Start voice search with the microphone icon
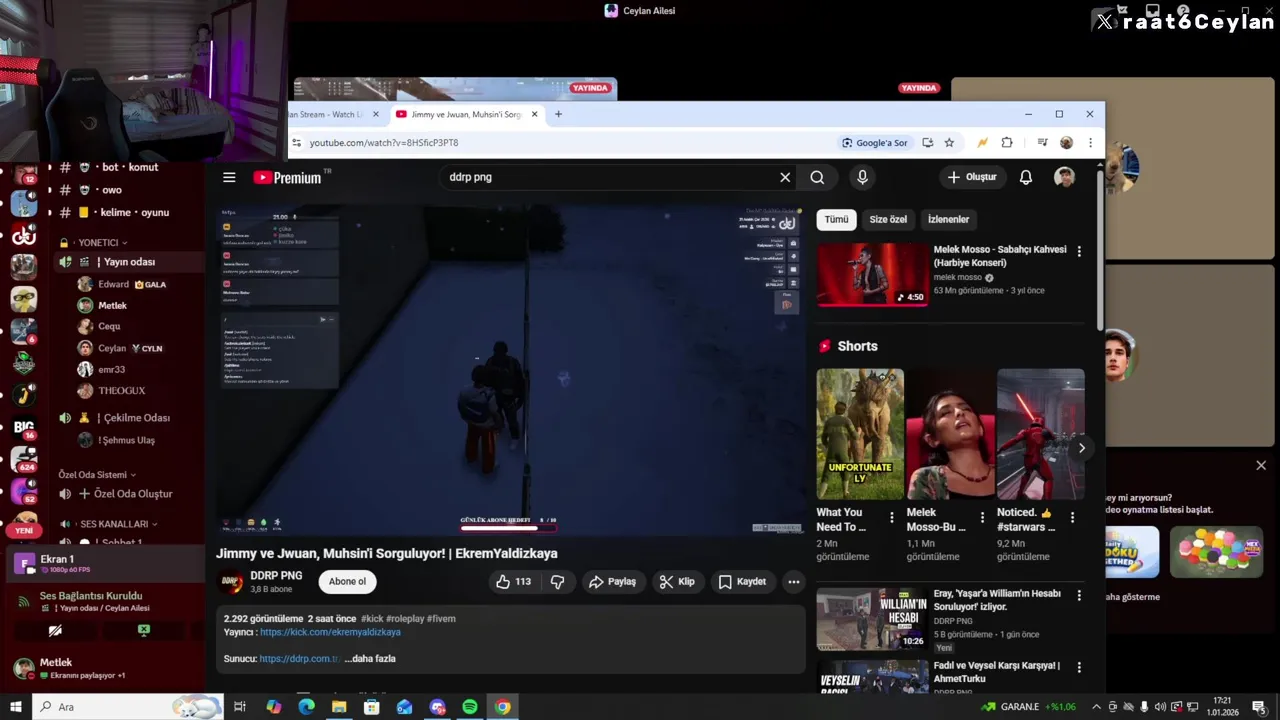The width and height of the screenshot is (1280, 720). [862, 177]
